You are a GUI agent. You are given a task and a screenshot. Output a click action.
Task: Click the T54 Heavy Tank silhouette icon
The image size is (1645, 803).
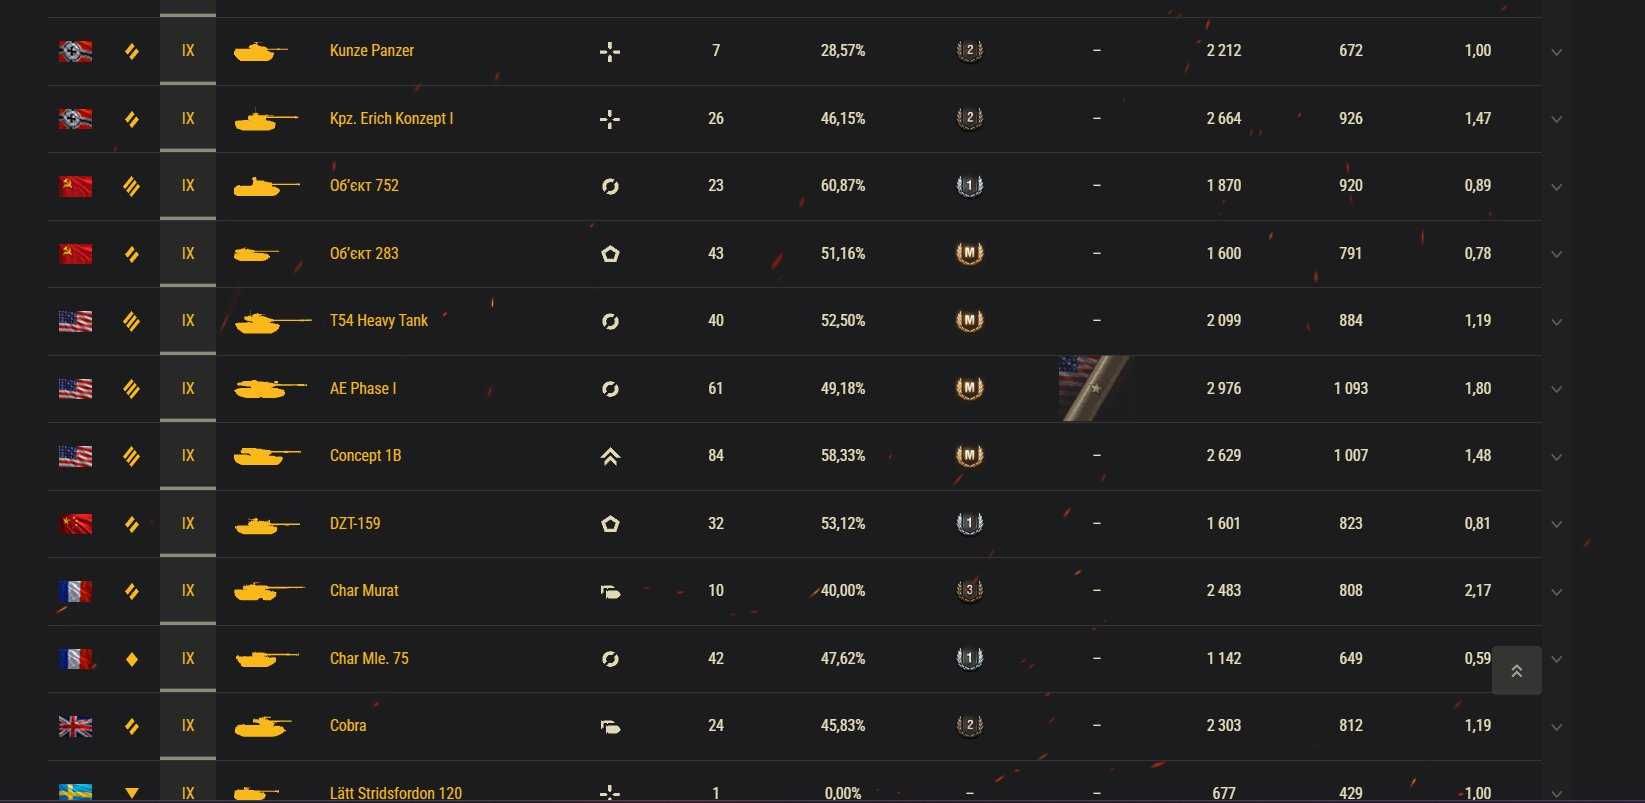272,321
